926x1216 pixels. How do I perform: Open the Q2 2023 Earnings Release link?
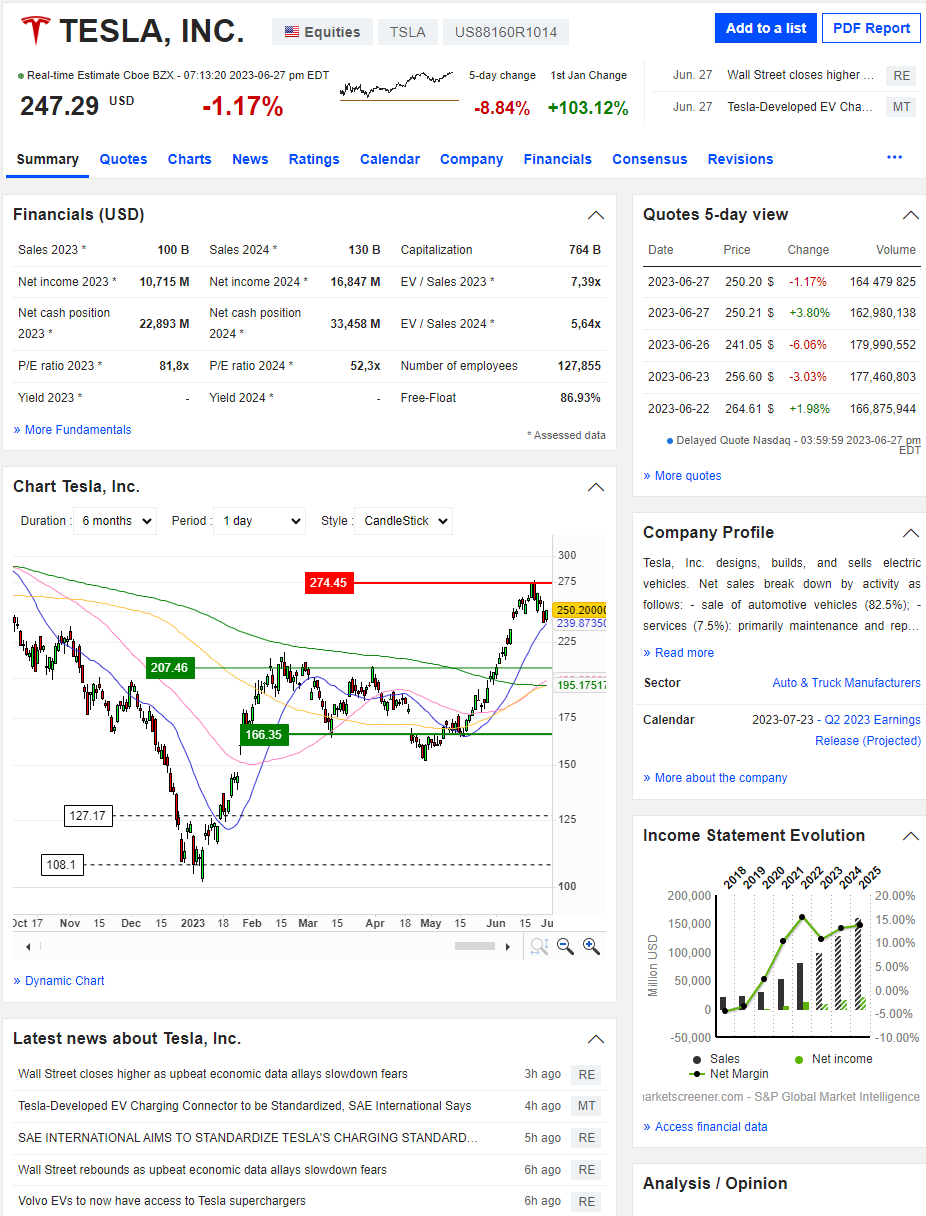(869, 730)
